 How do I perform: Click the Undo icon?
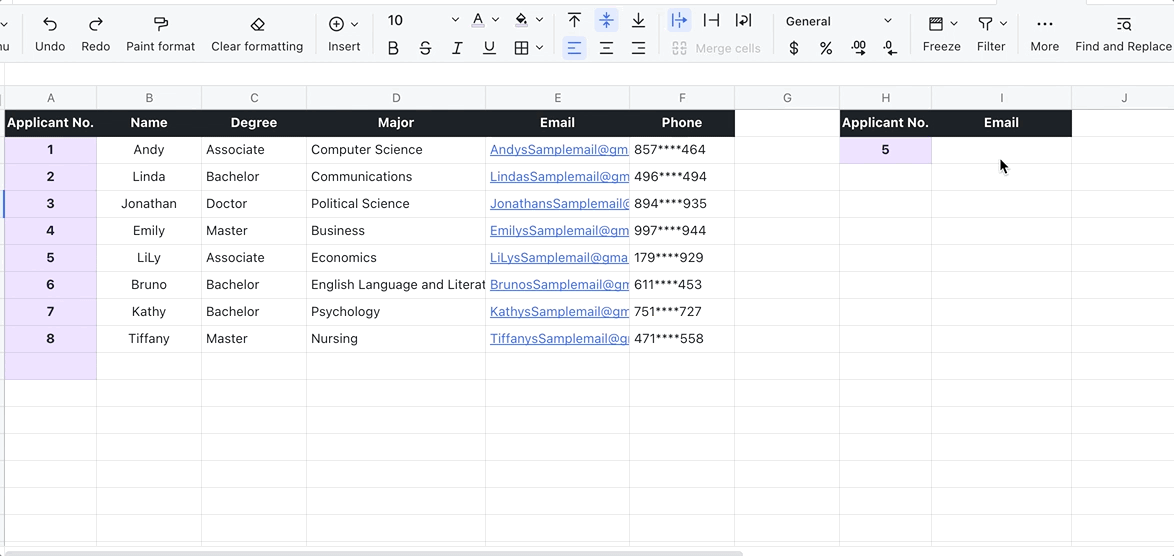(x=50, y=24)
